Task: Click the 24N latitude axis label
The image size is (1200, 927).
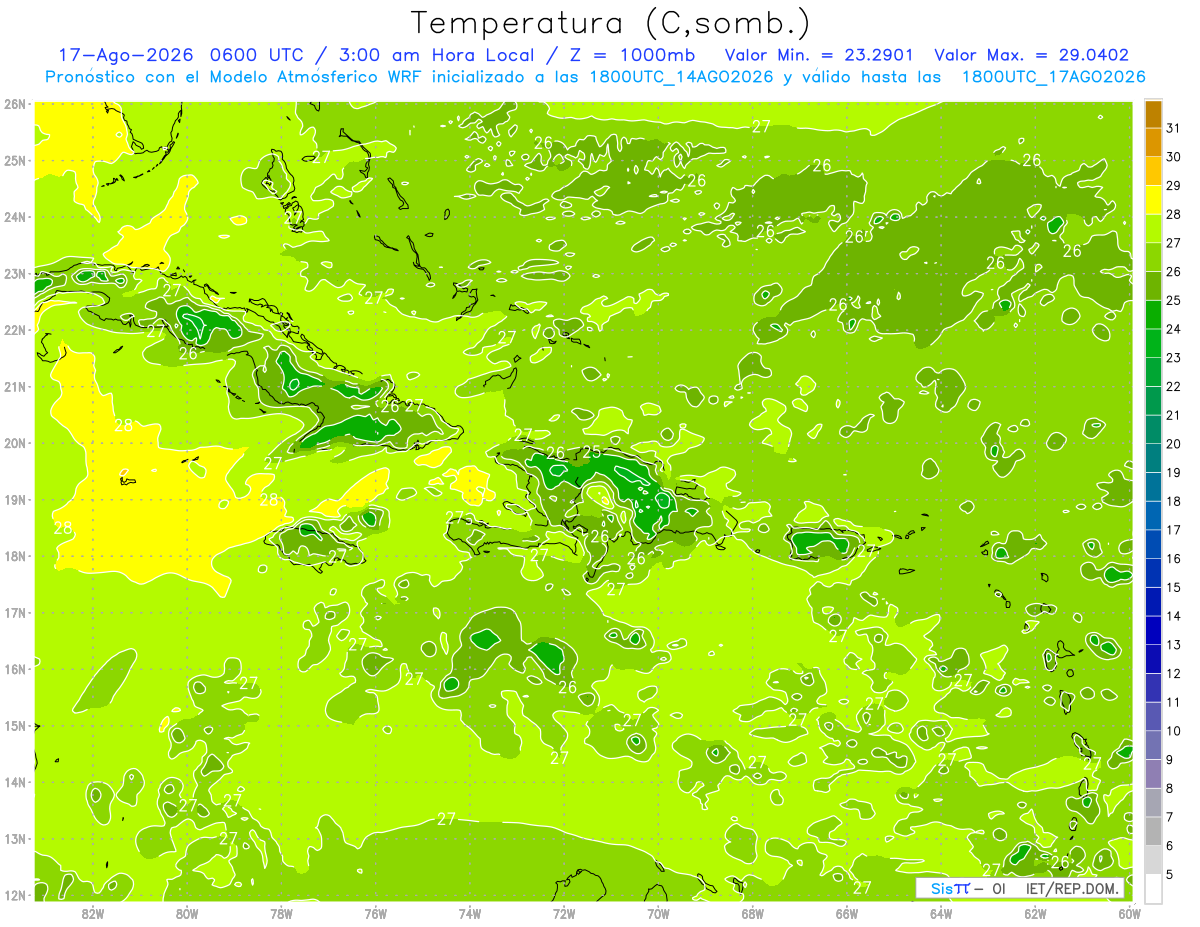Action: pos(15,217)
